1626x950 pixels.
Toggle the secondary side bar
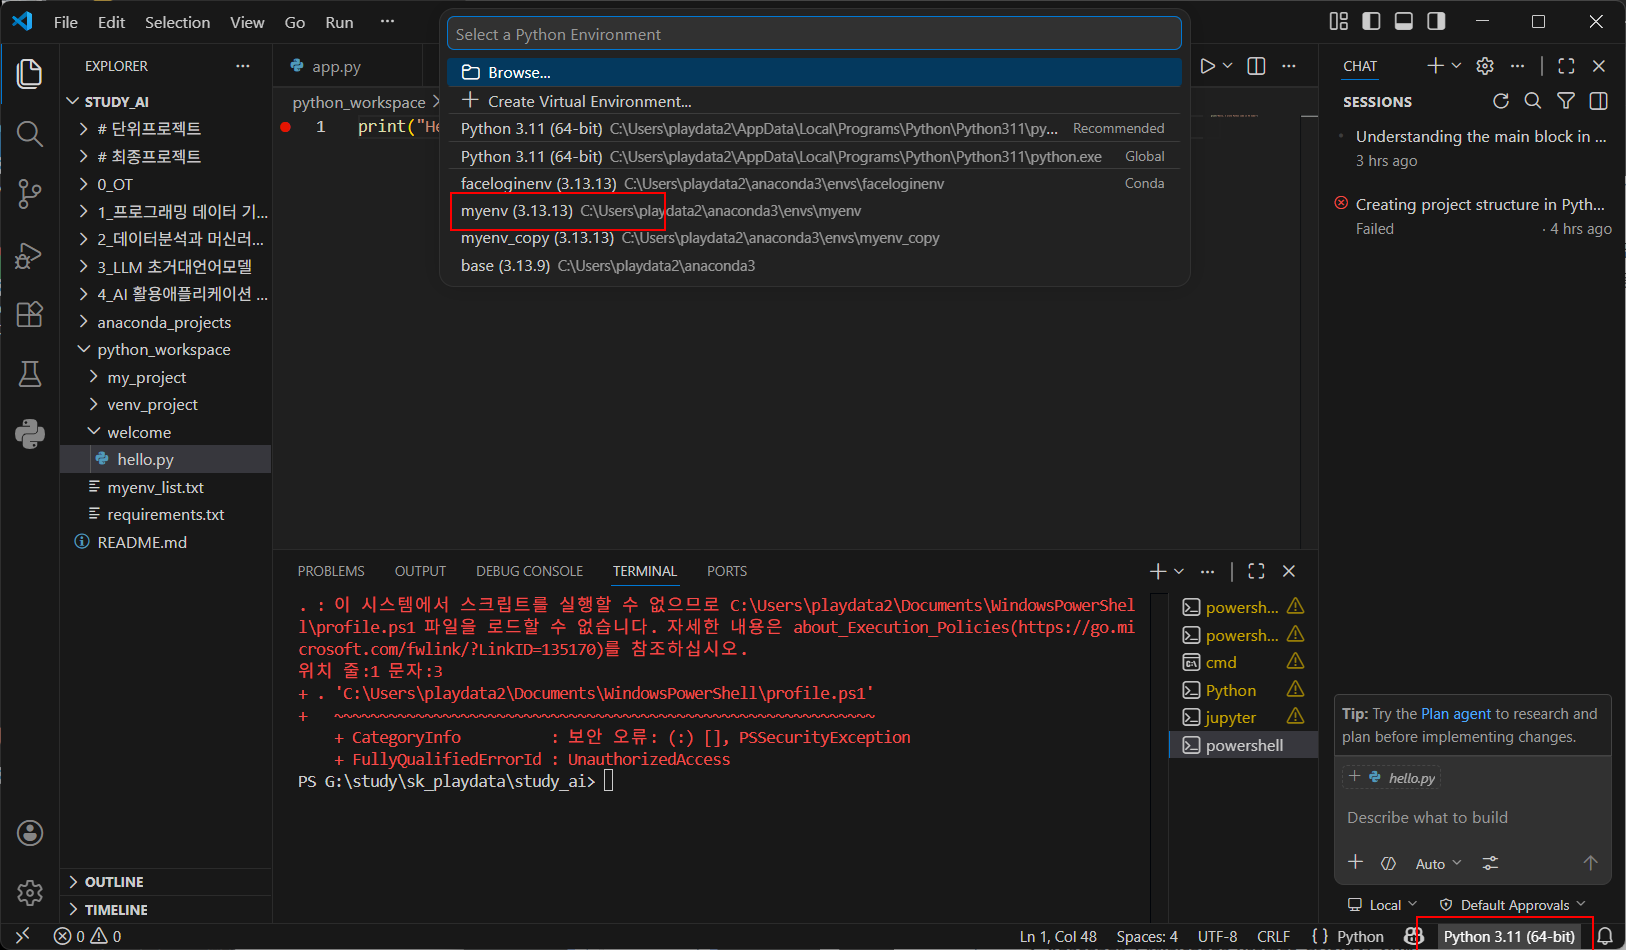click(1436, 21)
